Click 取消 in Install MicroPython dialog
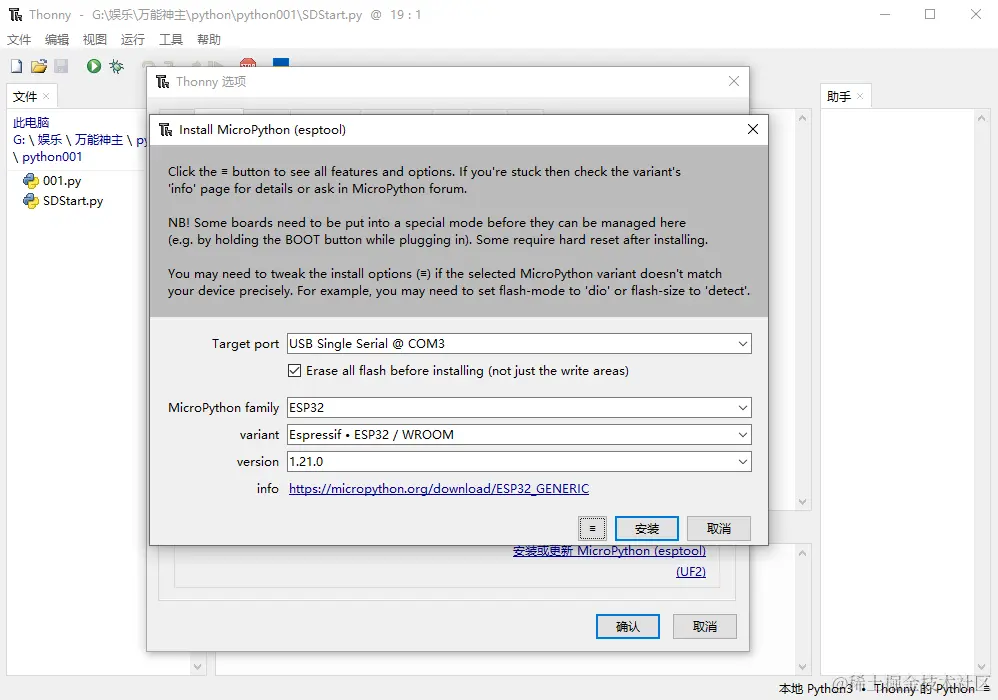 [x=719, y=528]
